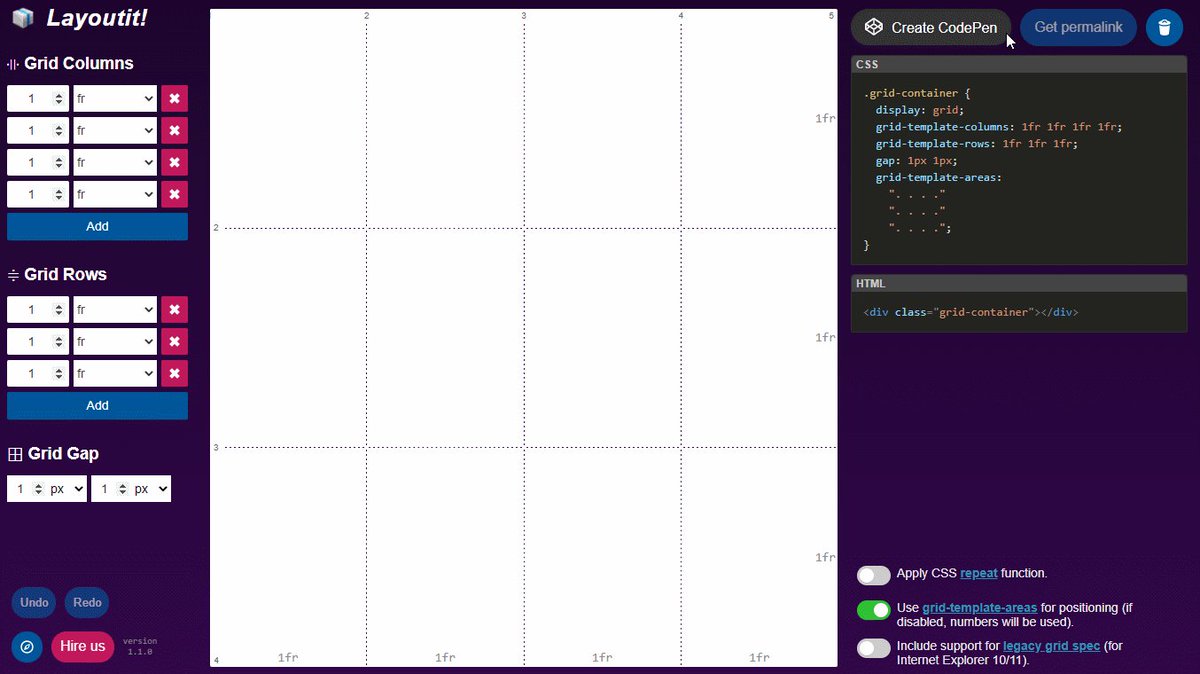Open unit dropdown for first row
The width and height of the screenshot is (1200, 674).
[x=115, y=309]
